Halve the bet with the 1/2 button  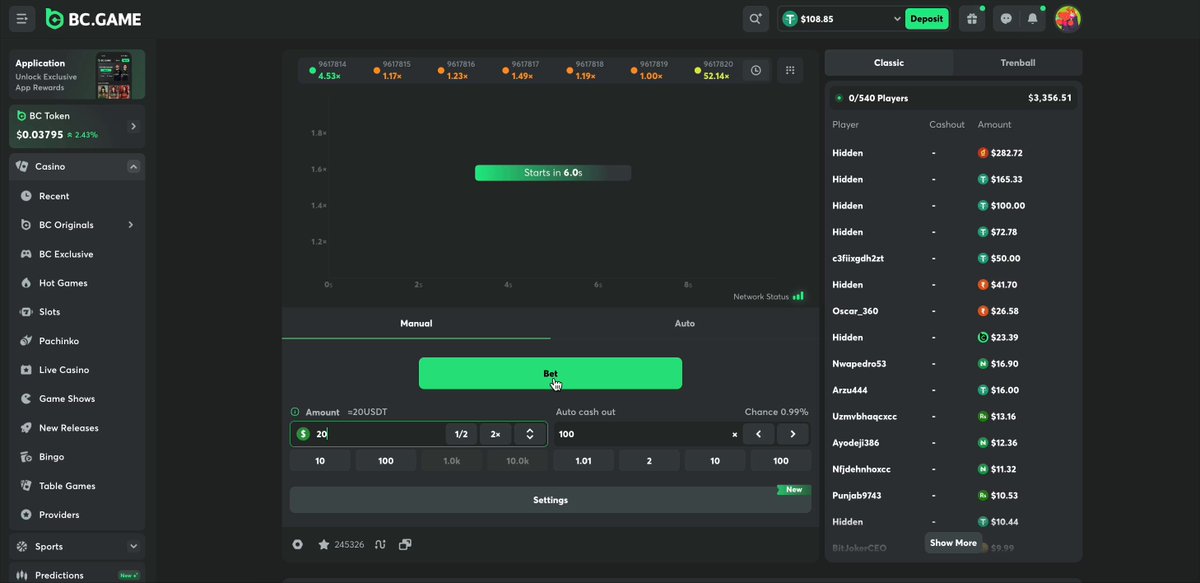461,434
